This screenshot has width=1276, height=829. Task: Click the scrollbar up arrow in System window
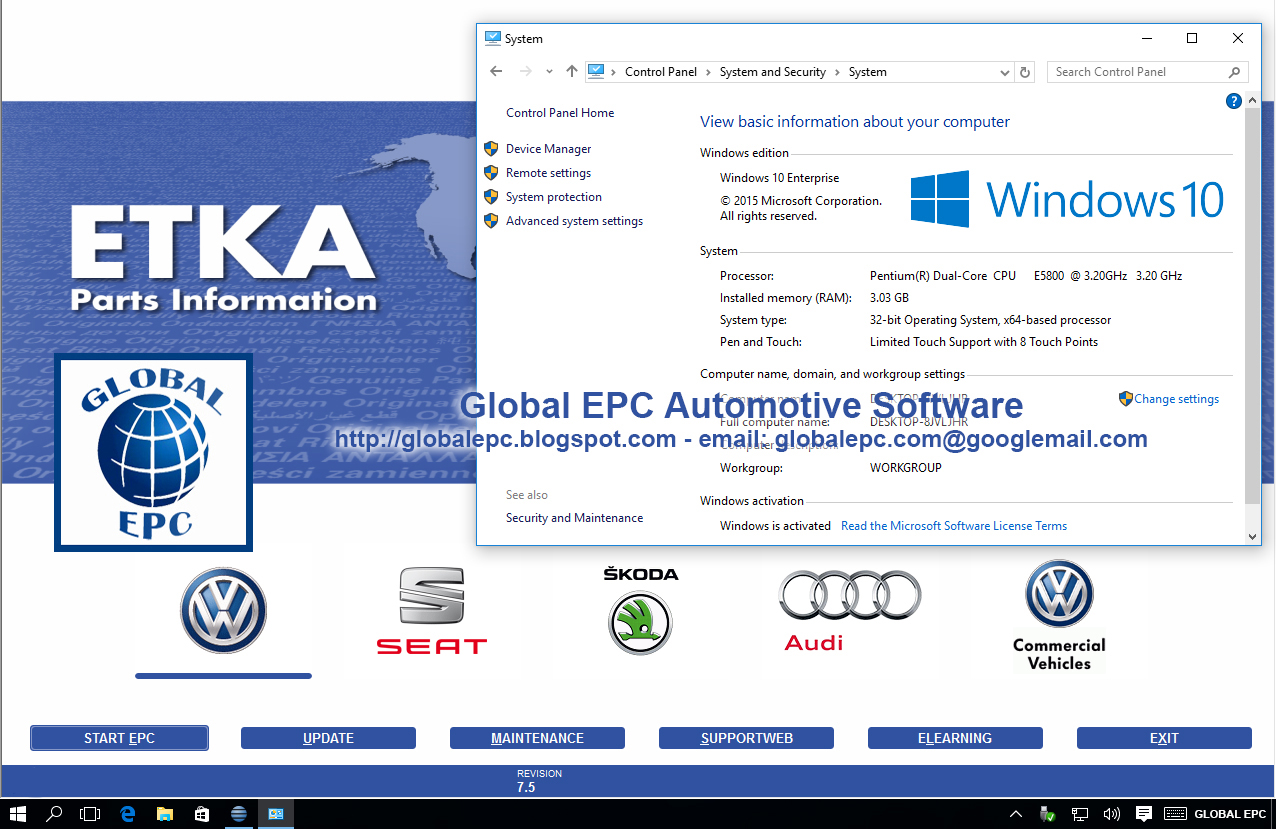pos(1254,102)
